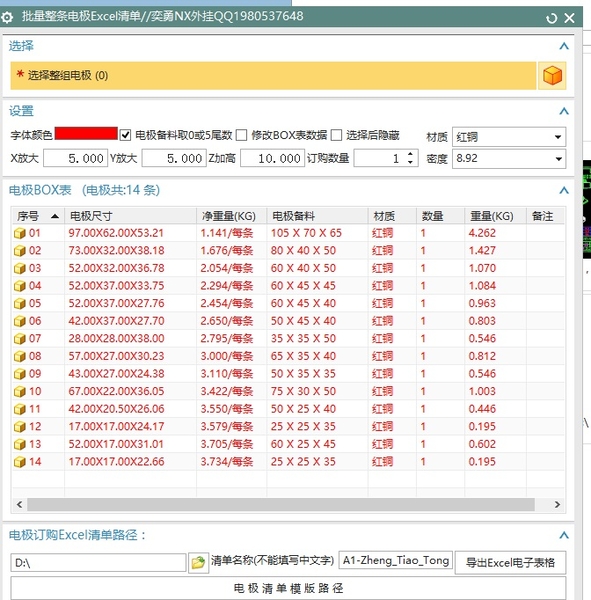The image size is (591, 600).
Task: Open the folder browse icon
Action: [x=198, y=563]
